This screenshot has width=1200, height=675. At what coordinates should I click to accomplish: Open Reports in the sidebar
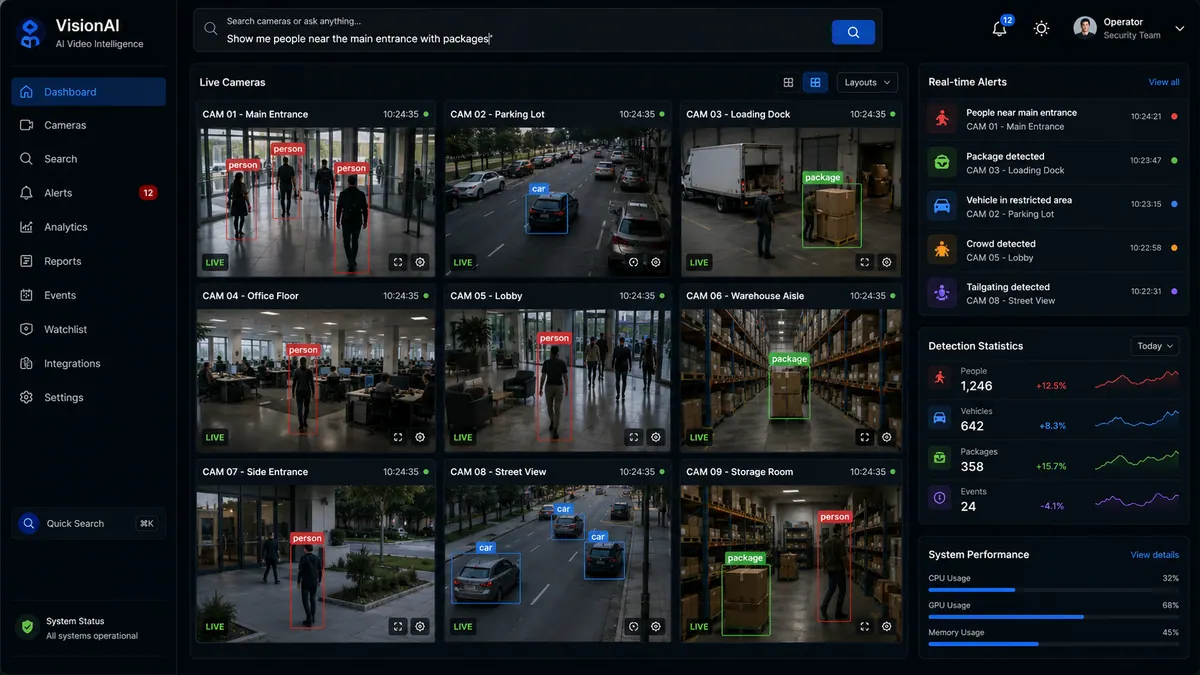coord(89,261)
